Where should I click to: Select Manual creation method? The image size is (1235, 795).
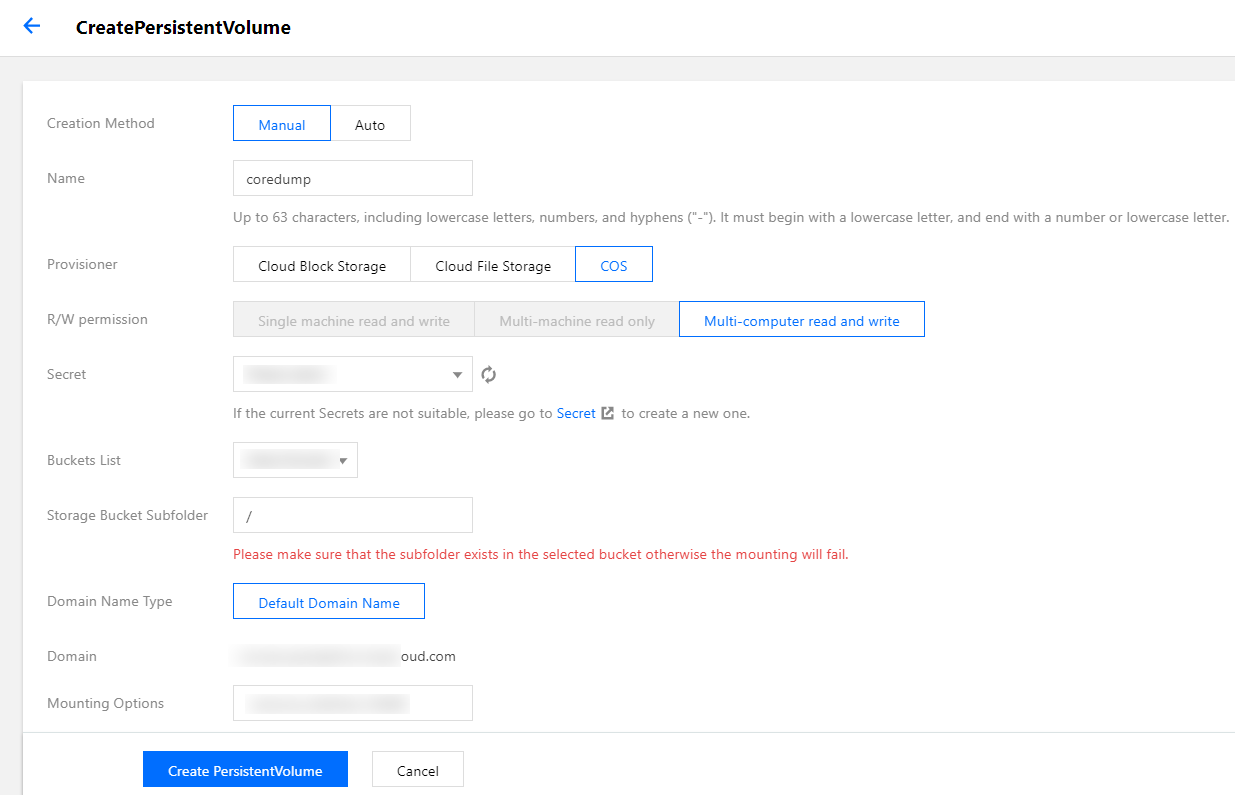point(281,124)
